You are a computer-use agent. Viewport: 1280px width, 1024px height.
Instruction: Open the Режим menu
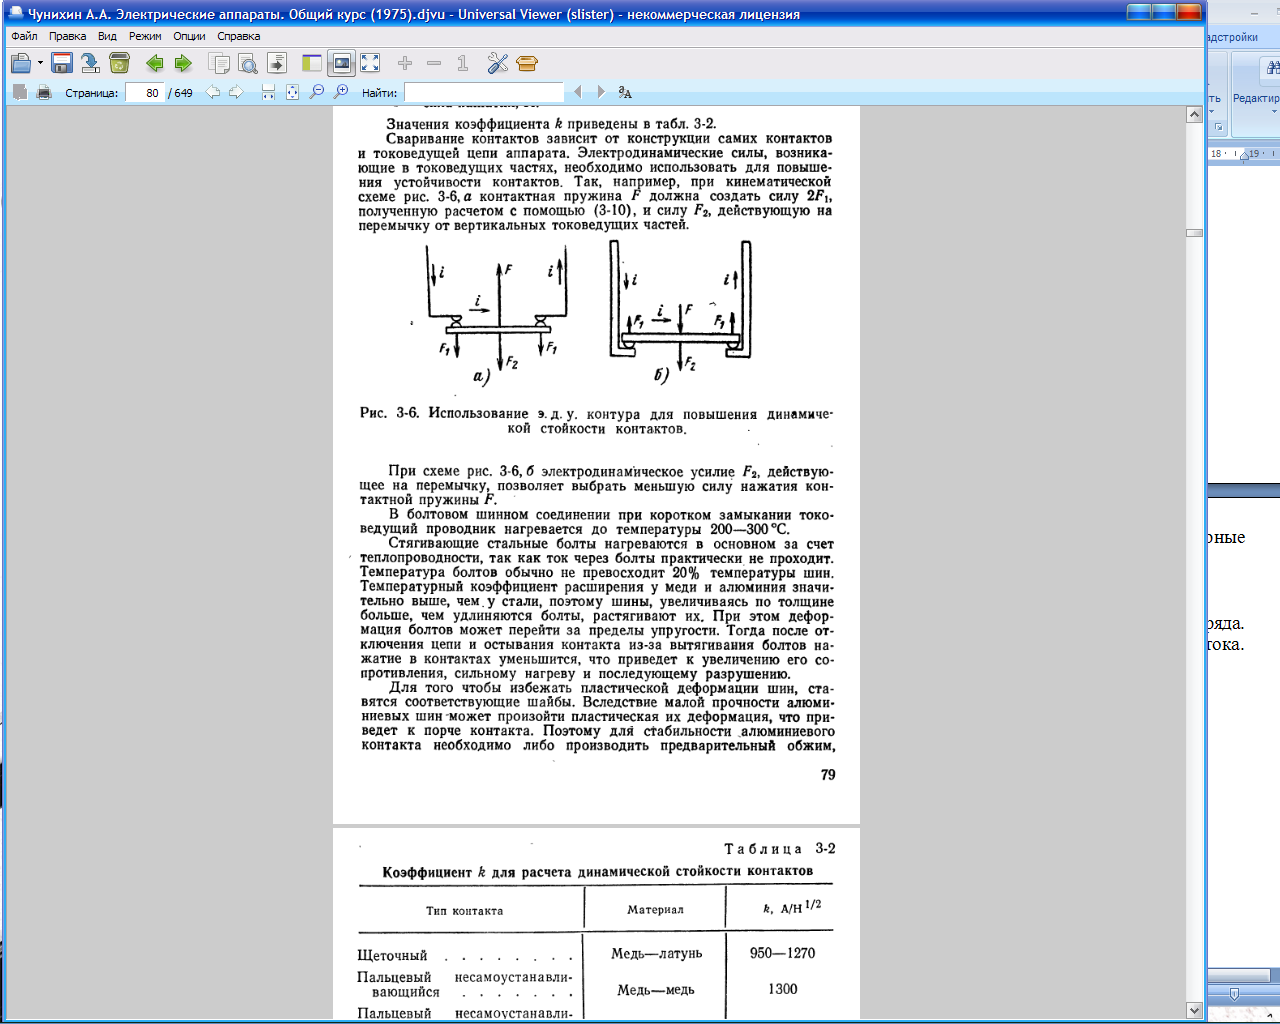tap(145, 36)
